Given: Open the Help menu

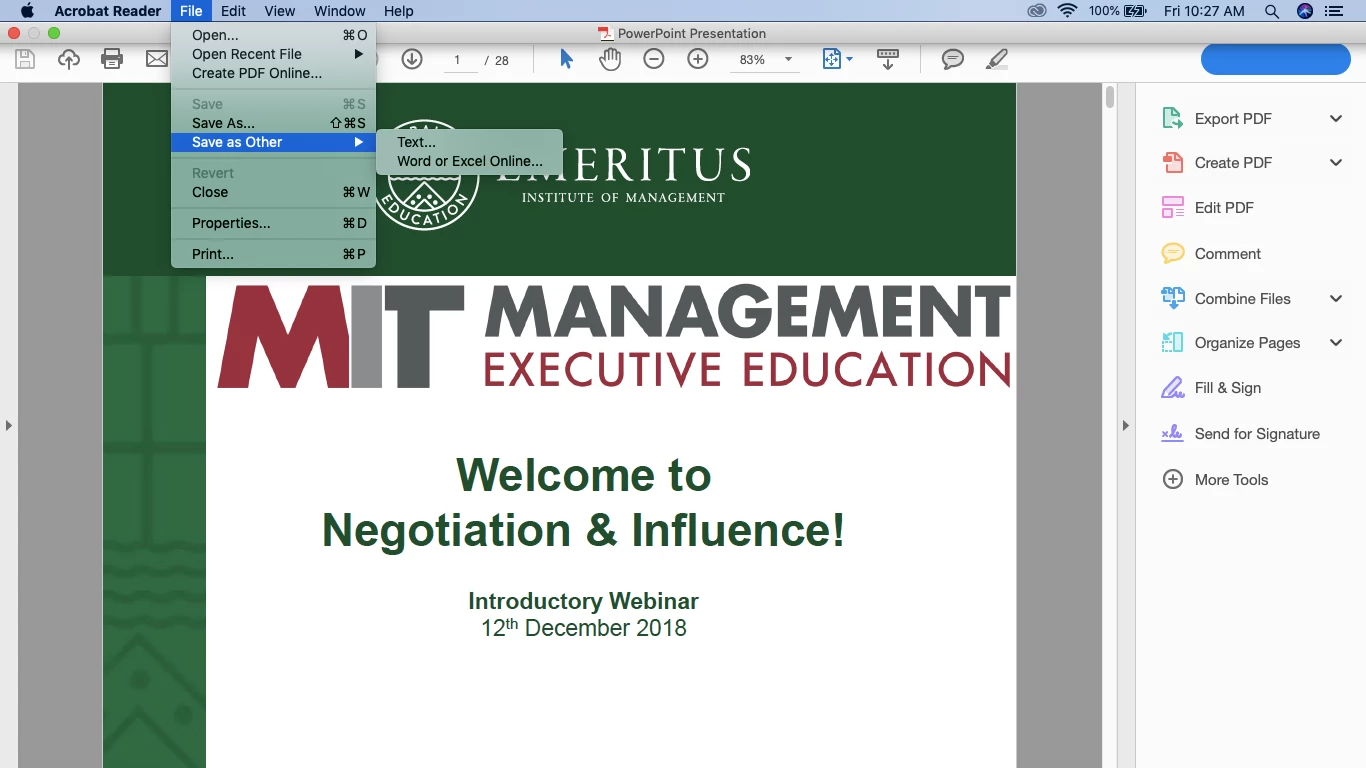Looking at the screenshot, I should (x=399, y=11).
